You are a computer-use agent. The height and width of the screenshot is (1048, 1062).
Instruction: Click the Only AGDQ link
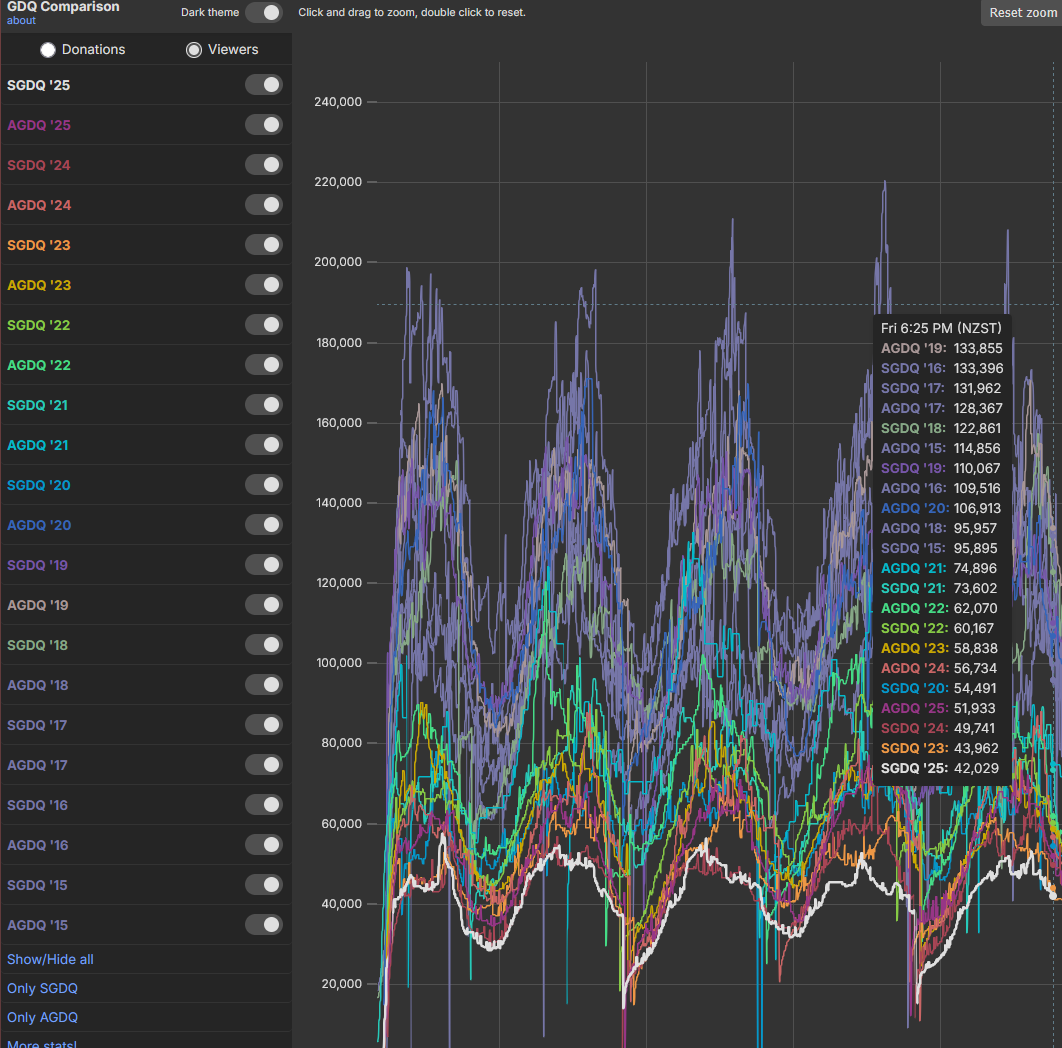(x=42, y=1018)
